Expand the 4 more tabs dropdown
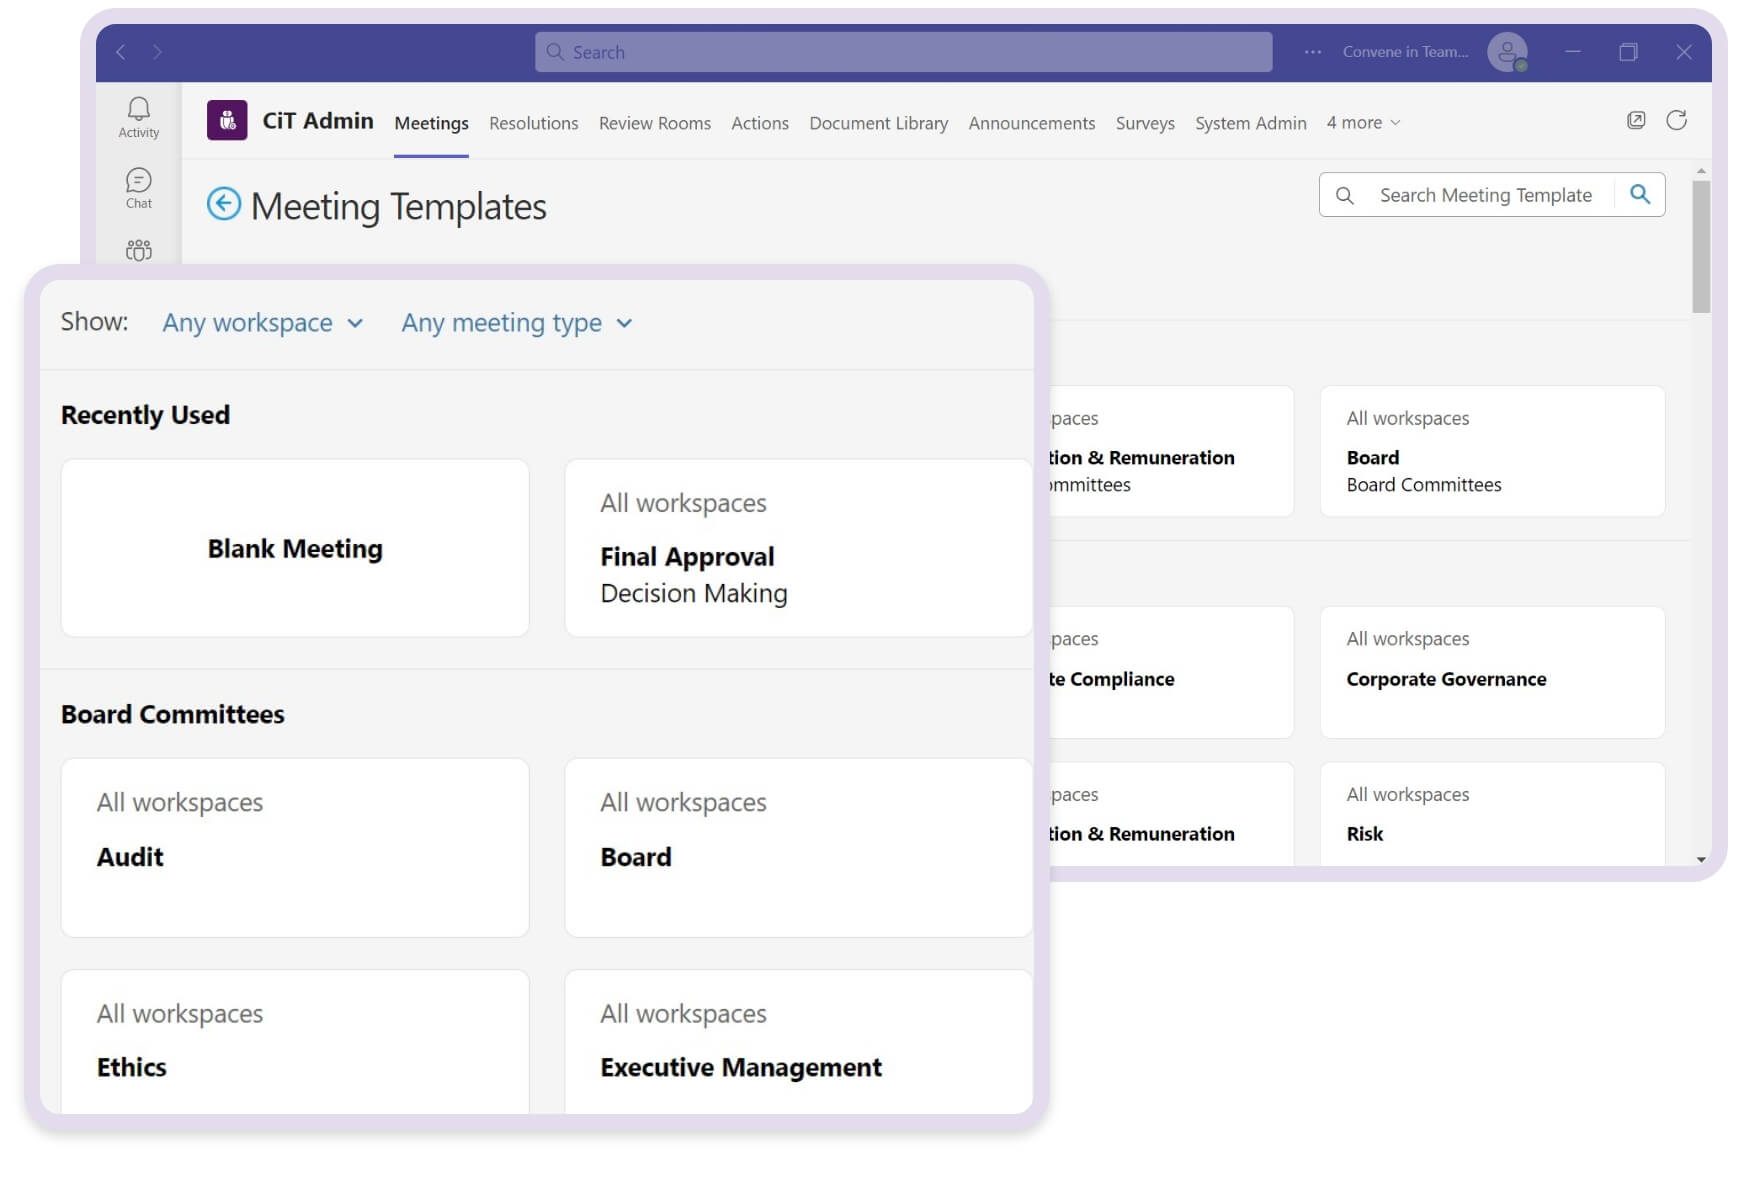Screen dimensions: 1752x1200 (x=1363, y=122)
